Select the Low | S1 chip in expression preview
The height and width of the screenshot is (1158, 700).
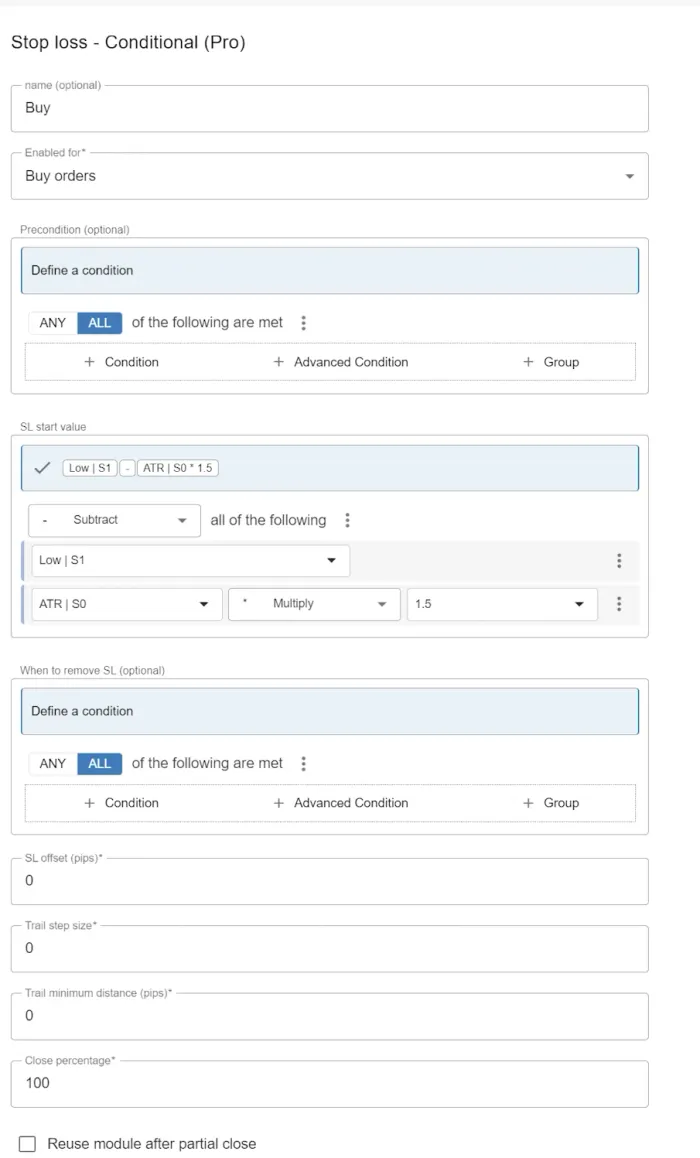(89, 467)
